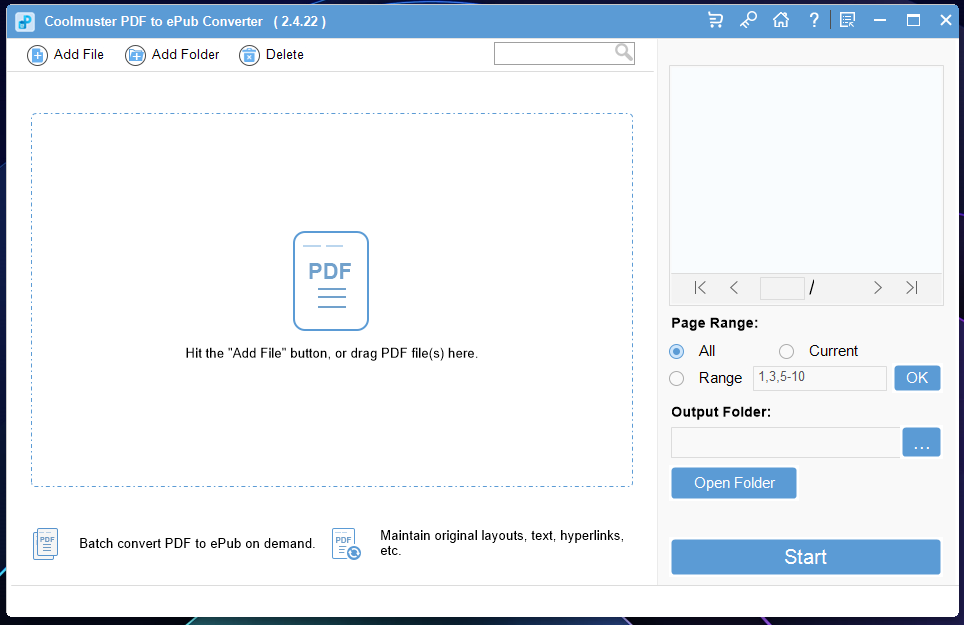This screenshot has width=964, height=625.
Task: Browse output folder with ellipsis button
Action: [x=921, y=442]
